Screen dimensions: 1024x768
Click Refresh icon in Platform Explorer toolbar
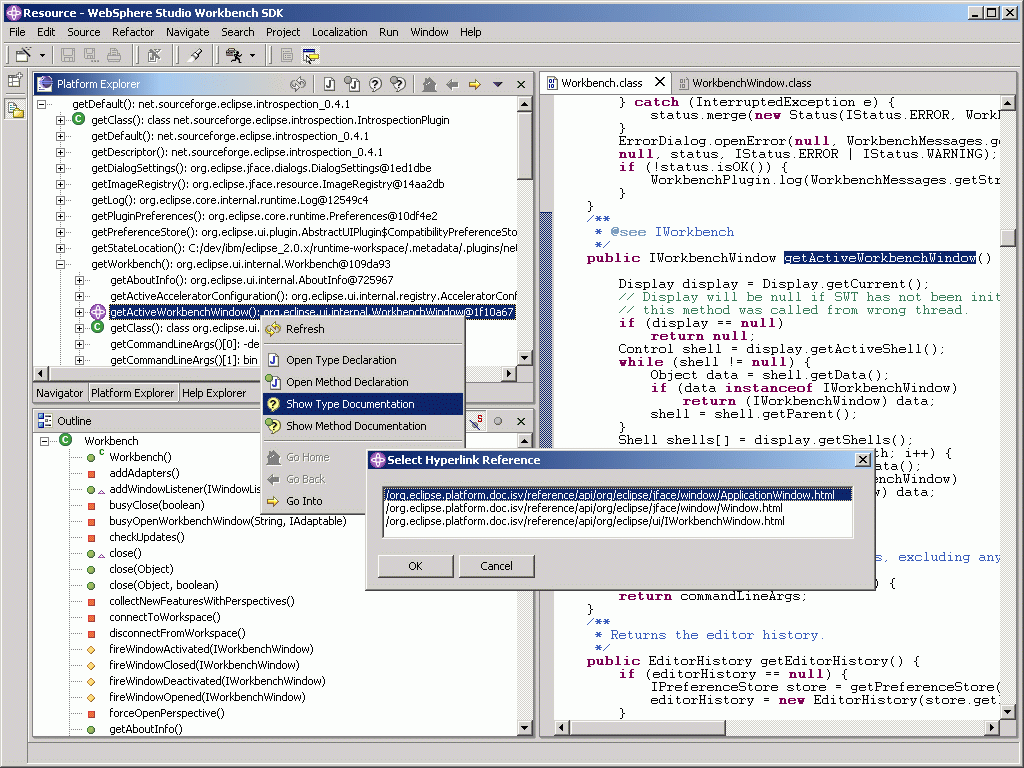[x=298, y=84]
